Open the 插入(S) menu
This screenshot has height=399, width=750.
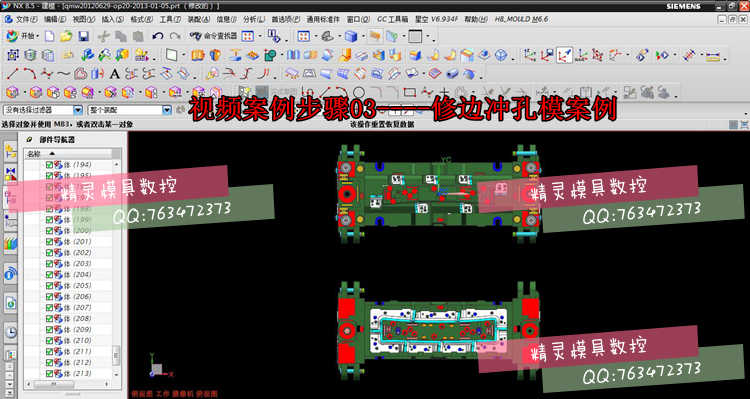tap(112, 20)
